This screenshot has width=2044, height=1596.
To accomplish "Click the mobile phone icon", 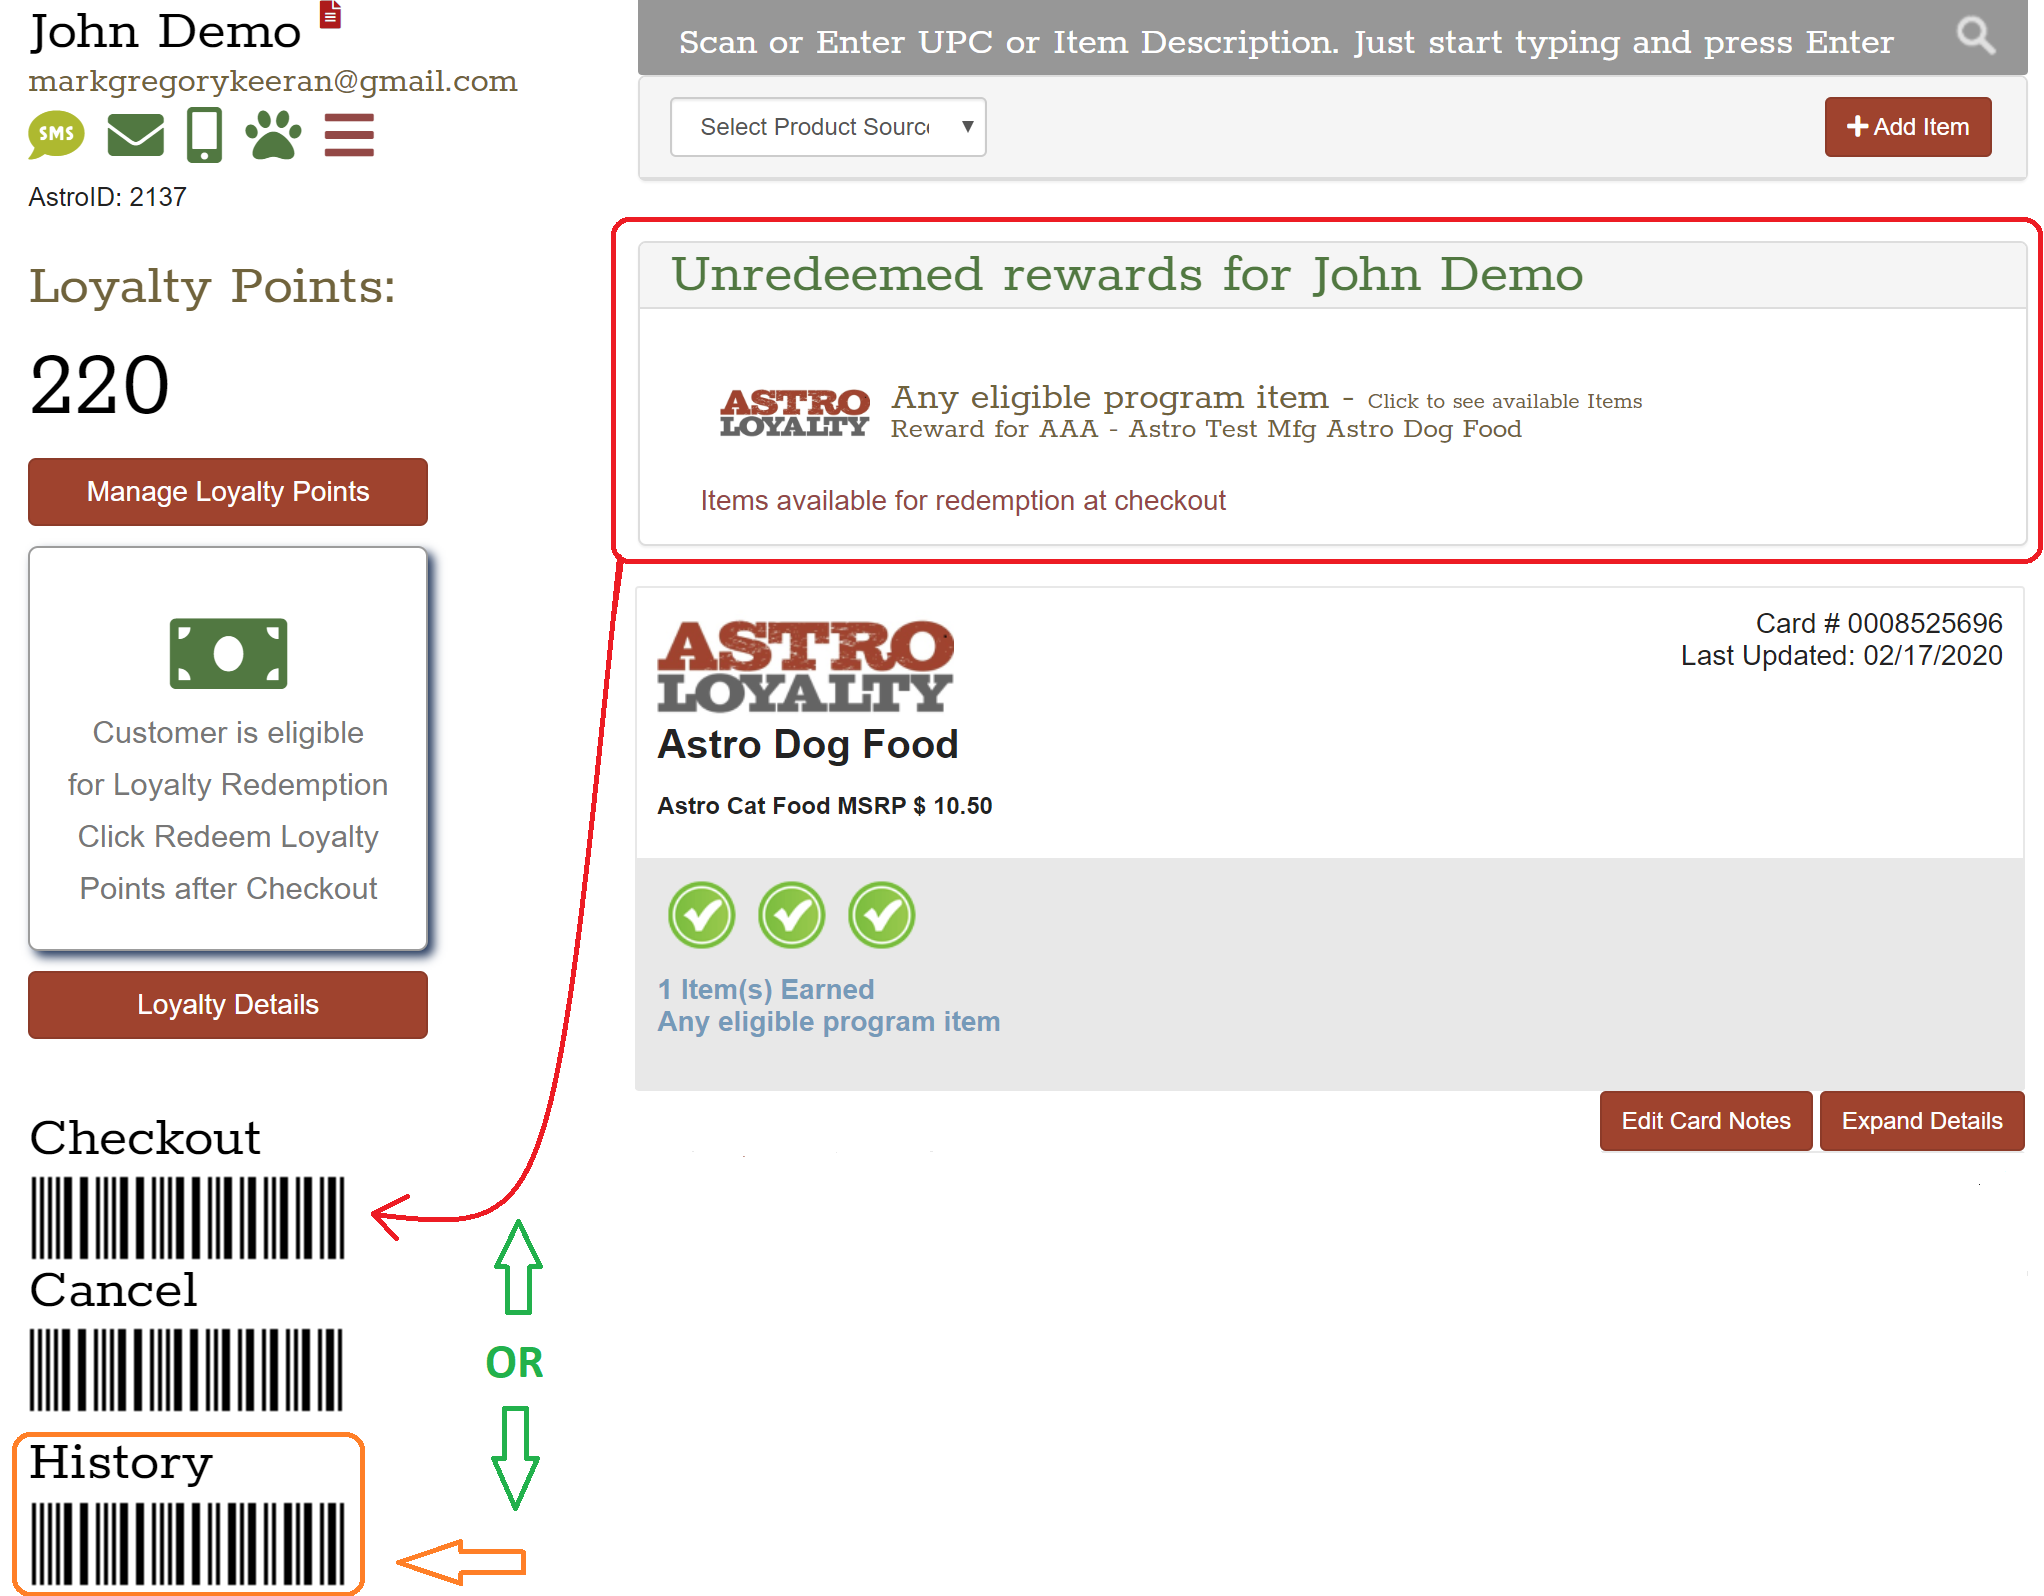I will pyautogui.click(x=204, y=135).
